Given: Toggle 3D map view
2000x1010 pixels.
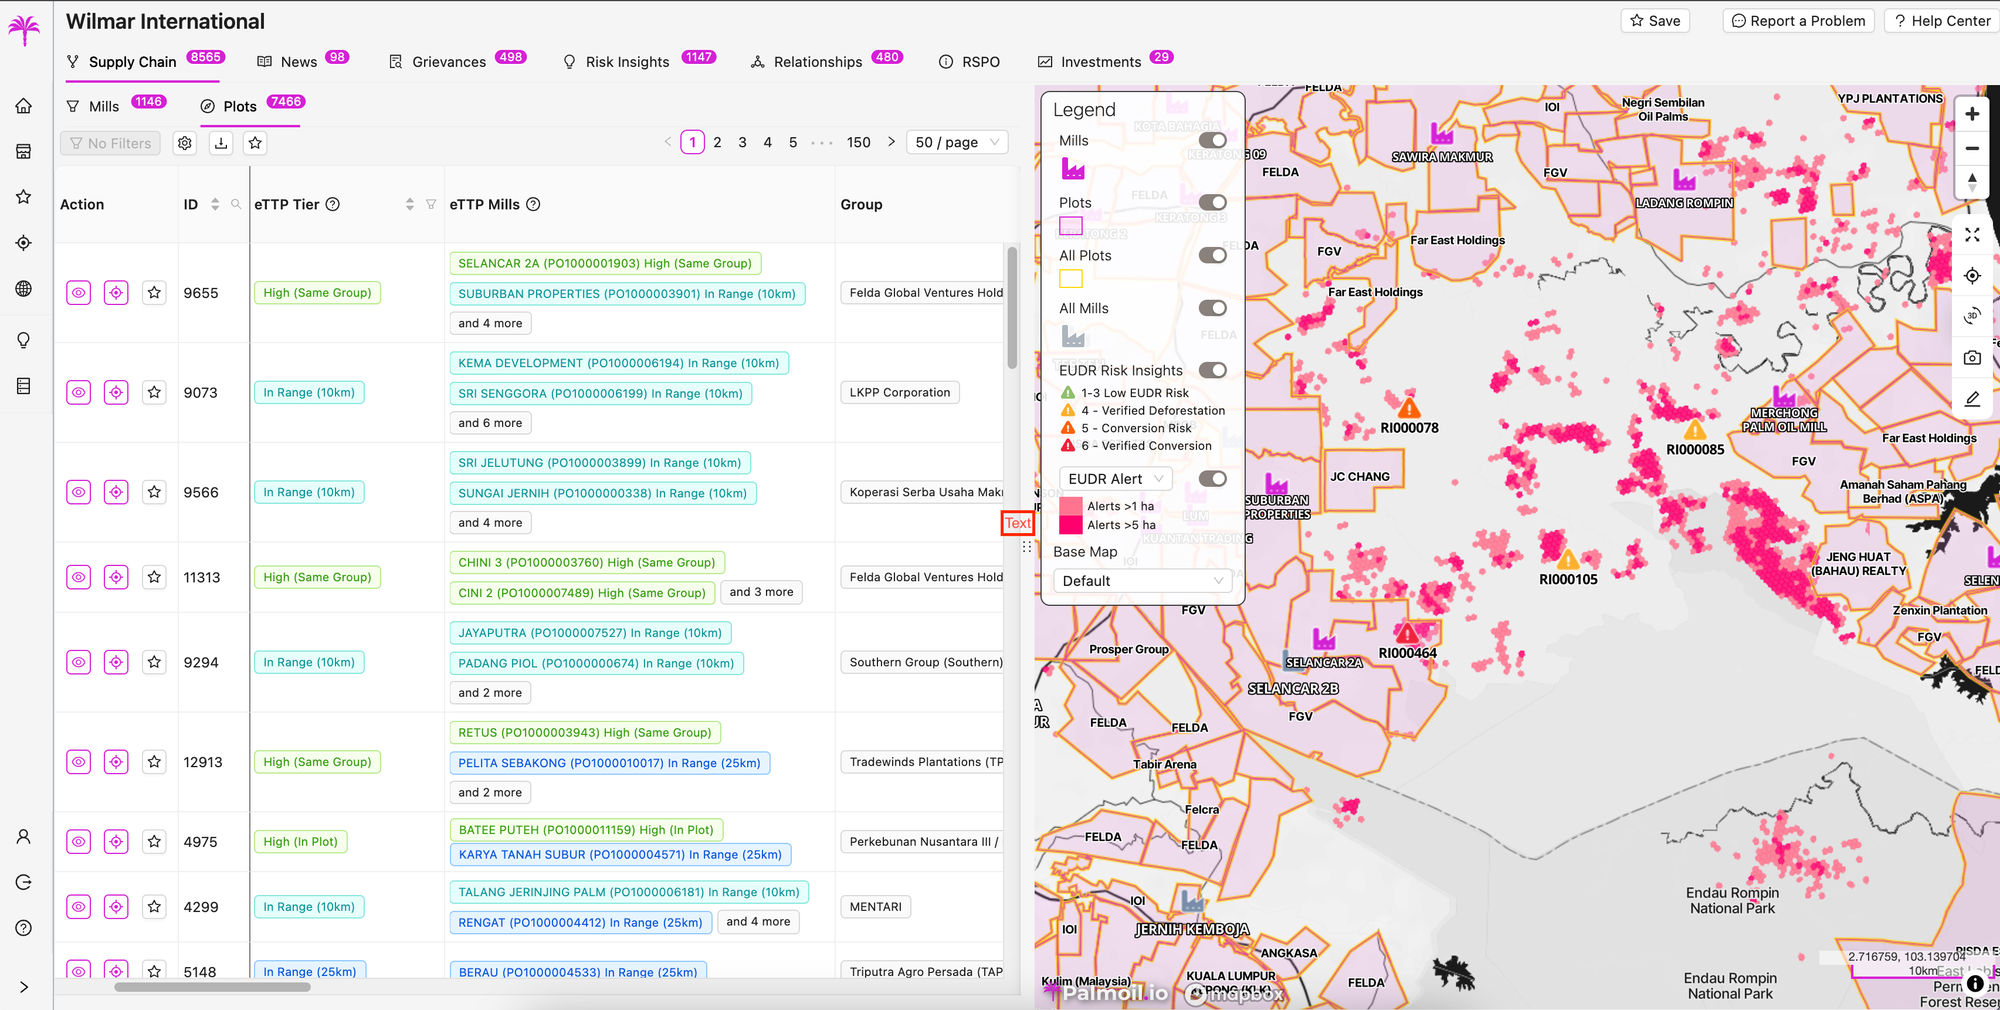Looking at the screenshot, I should tap(1972, 316).
